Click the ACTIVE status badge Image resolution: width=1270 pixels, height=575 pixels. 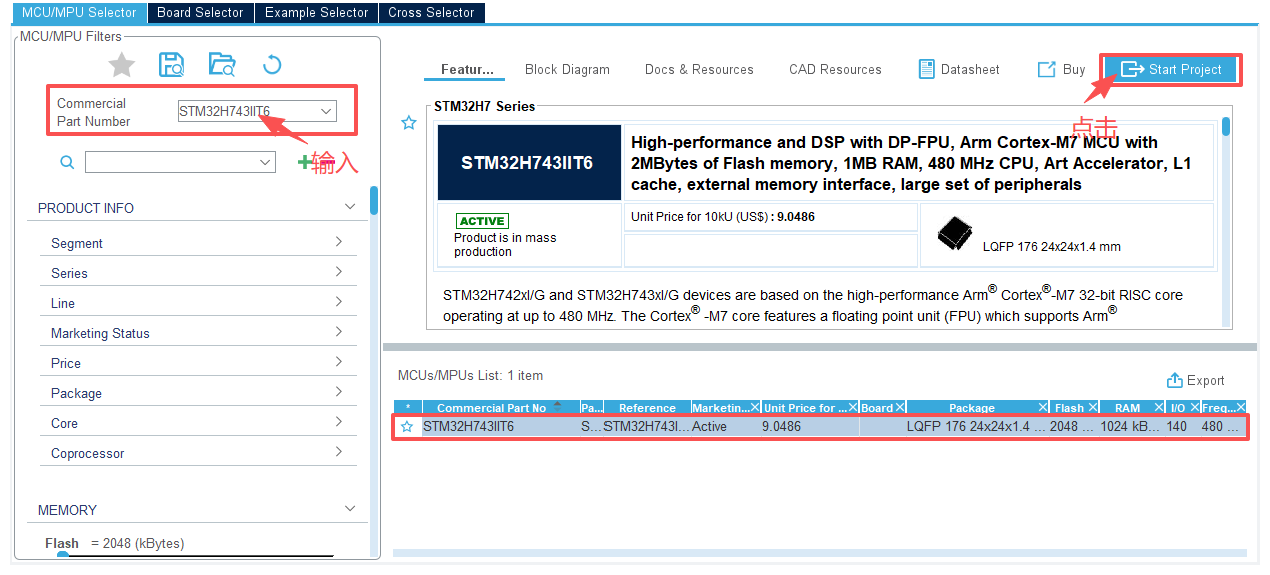coord(482,221)
